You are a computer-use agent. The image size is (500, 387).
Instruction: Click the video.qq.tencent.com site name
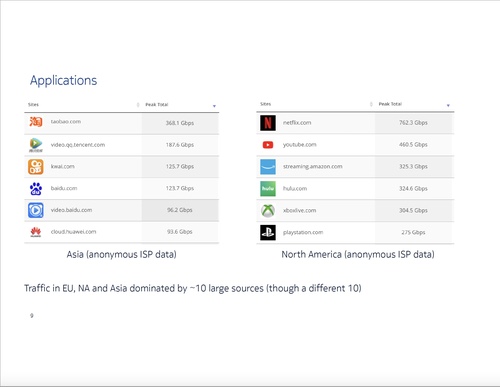point(78,145)
